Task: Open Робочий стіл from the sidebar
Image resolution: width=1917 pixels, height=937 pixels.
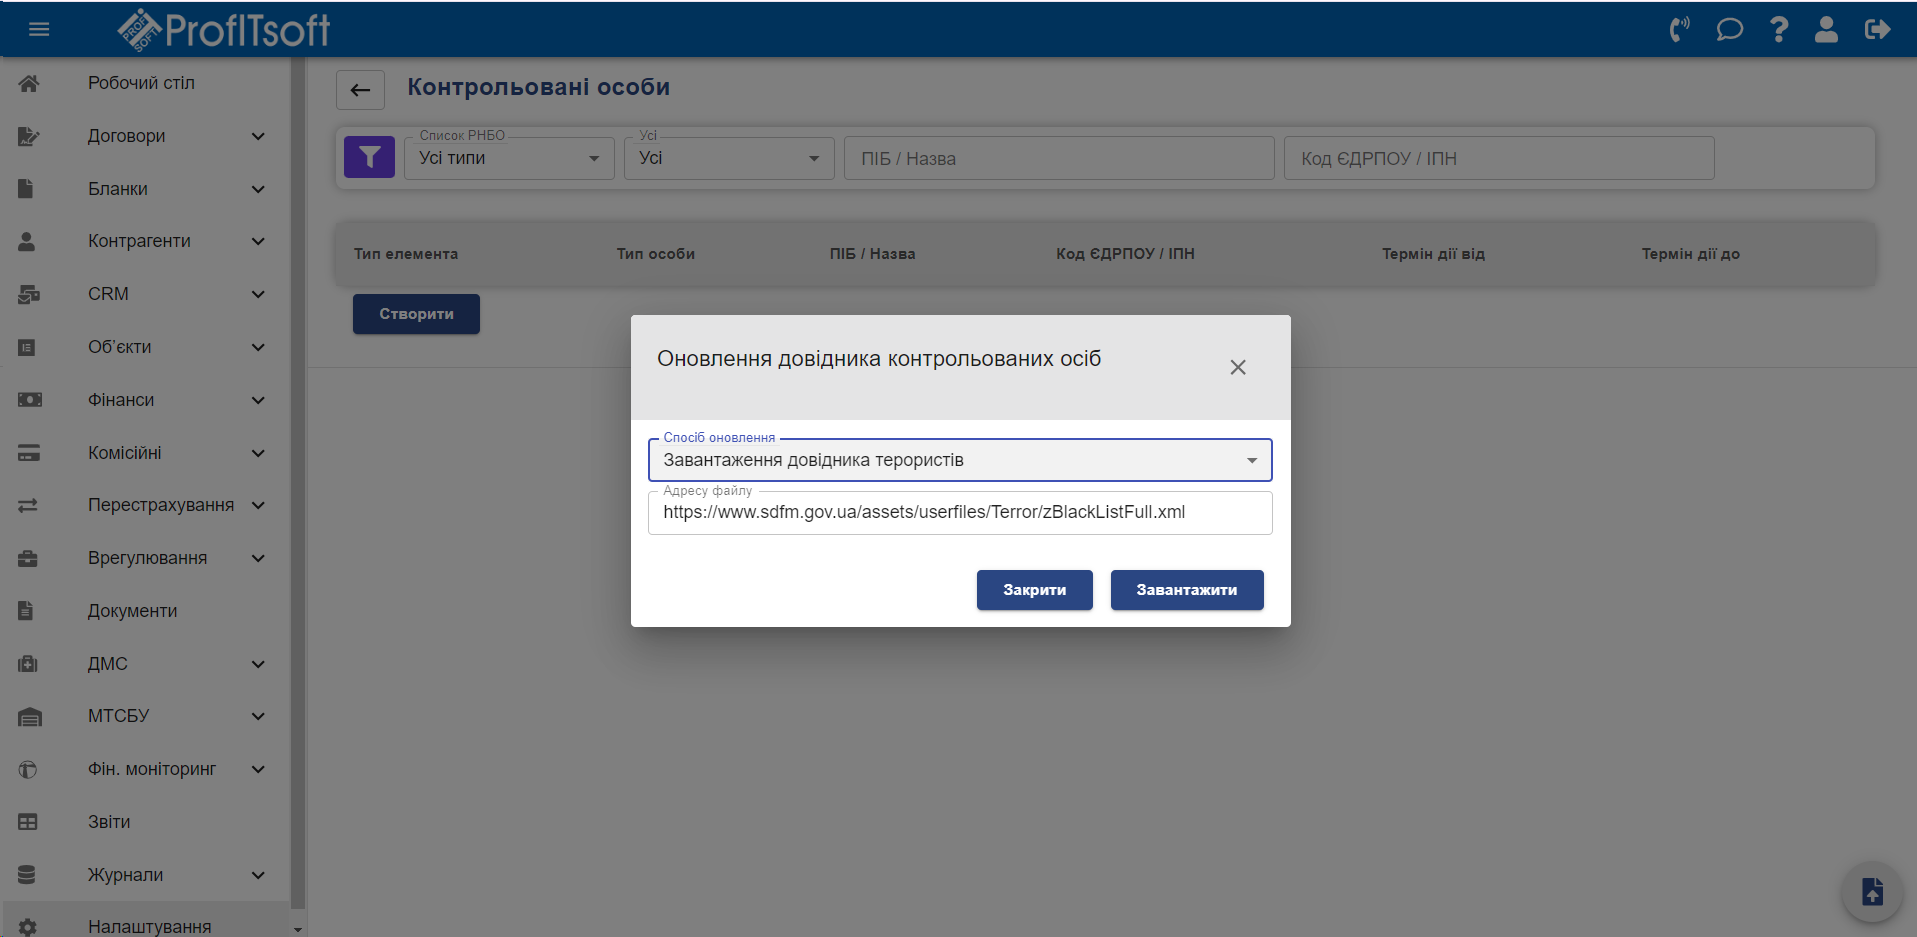Action: pyautogui.click(x=141, y=83)
